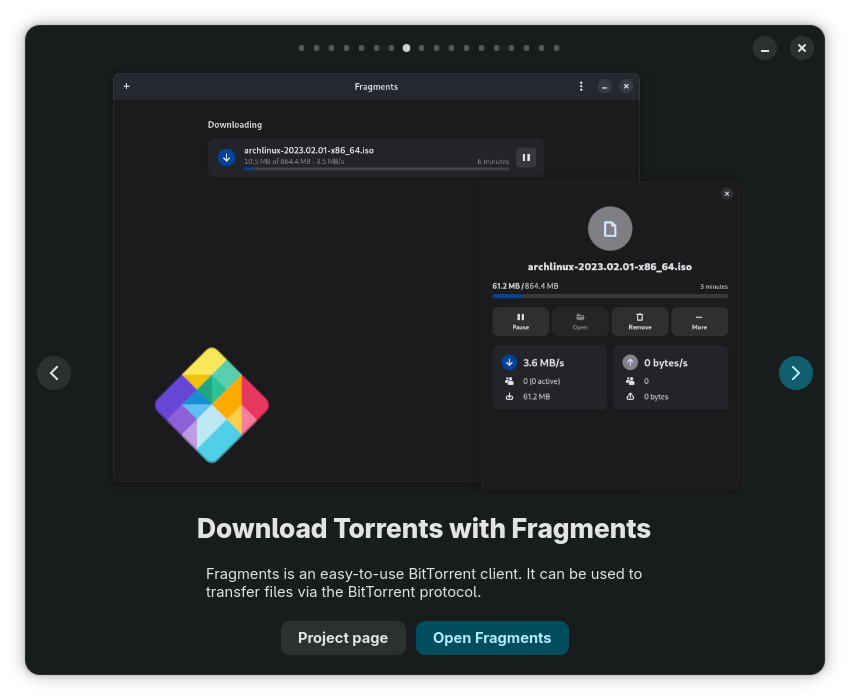Open the Fragments three-dot menu
Image resolution: width=850 pixels, height=700 pixels.
pos(581,87)
